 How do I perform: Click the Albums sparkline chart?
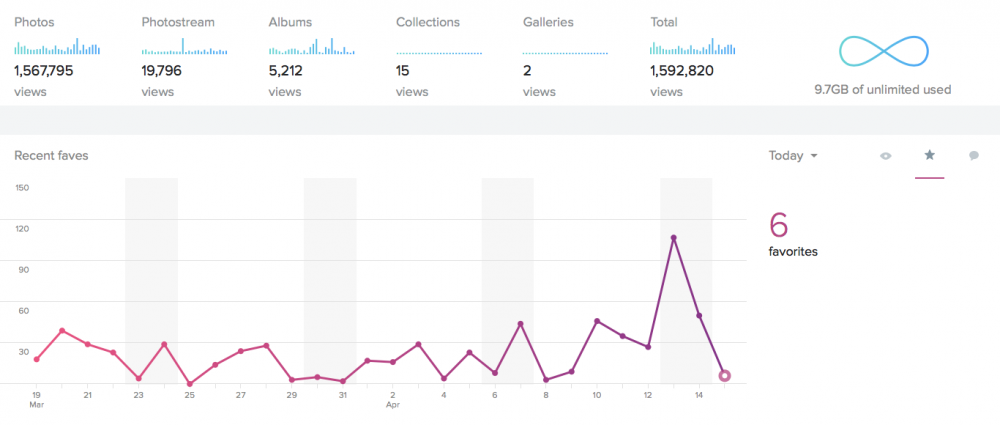(x=311, y=47)
